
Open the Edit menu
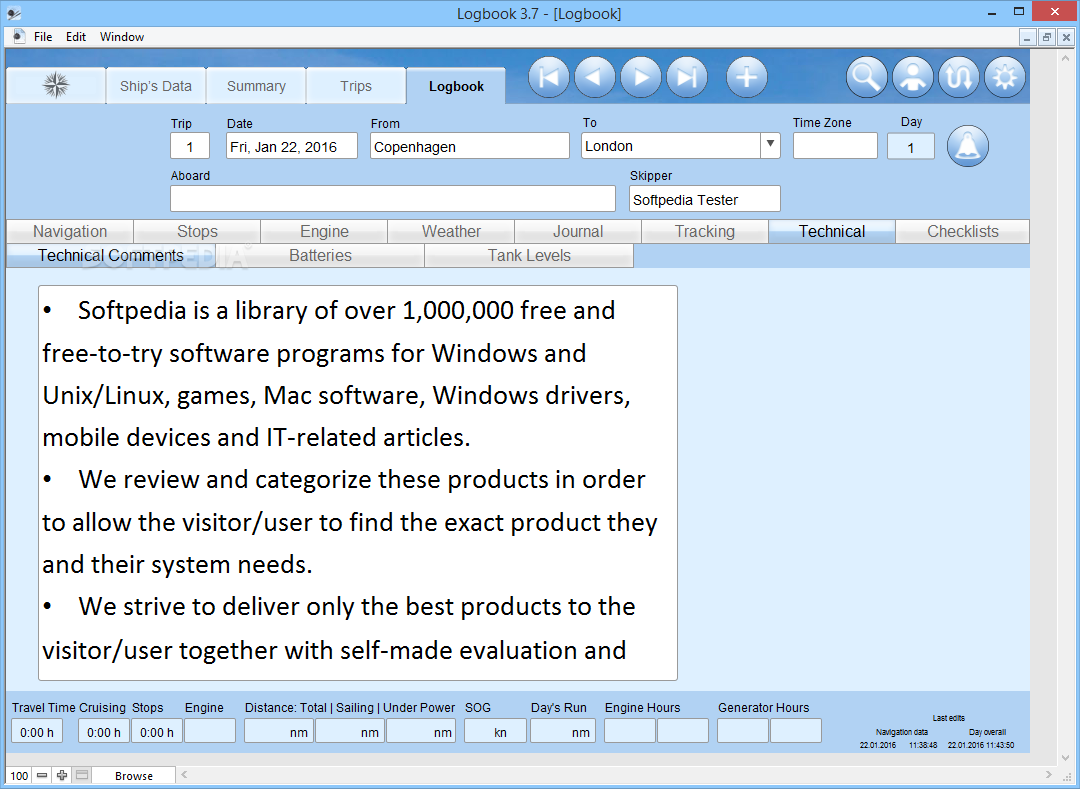[x=76, y=36]
